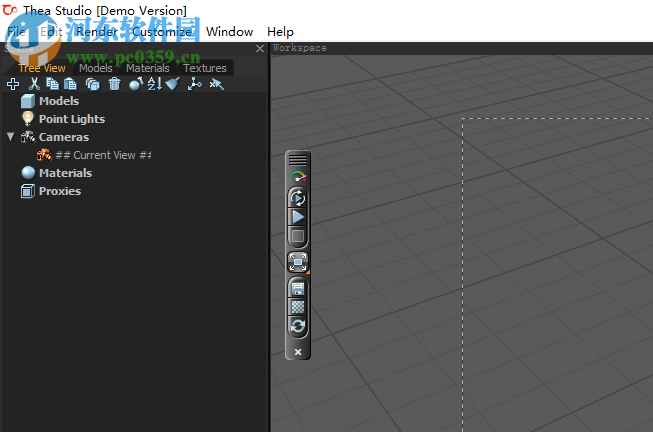Click the sphere with hammer icon
The width and height of the screenshot is (653, 432).
pos(136,84)
